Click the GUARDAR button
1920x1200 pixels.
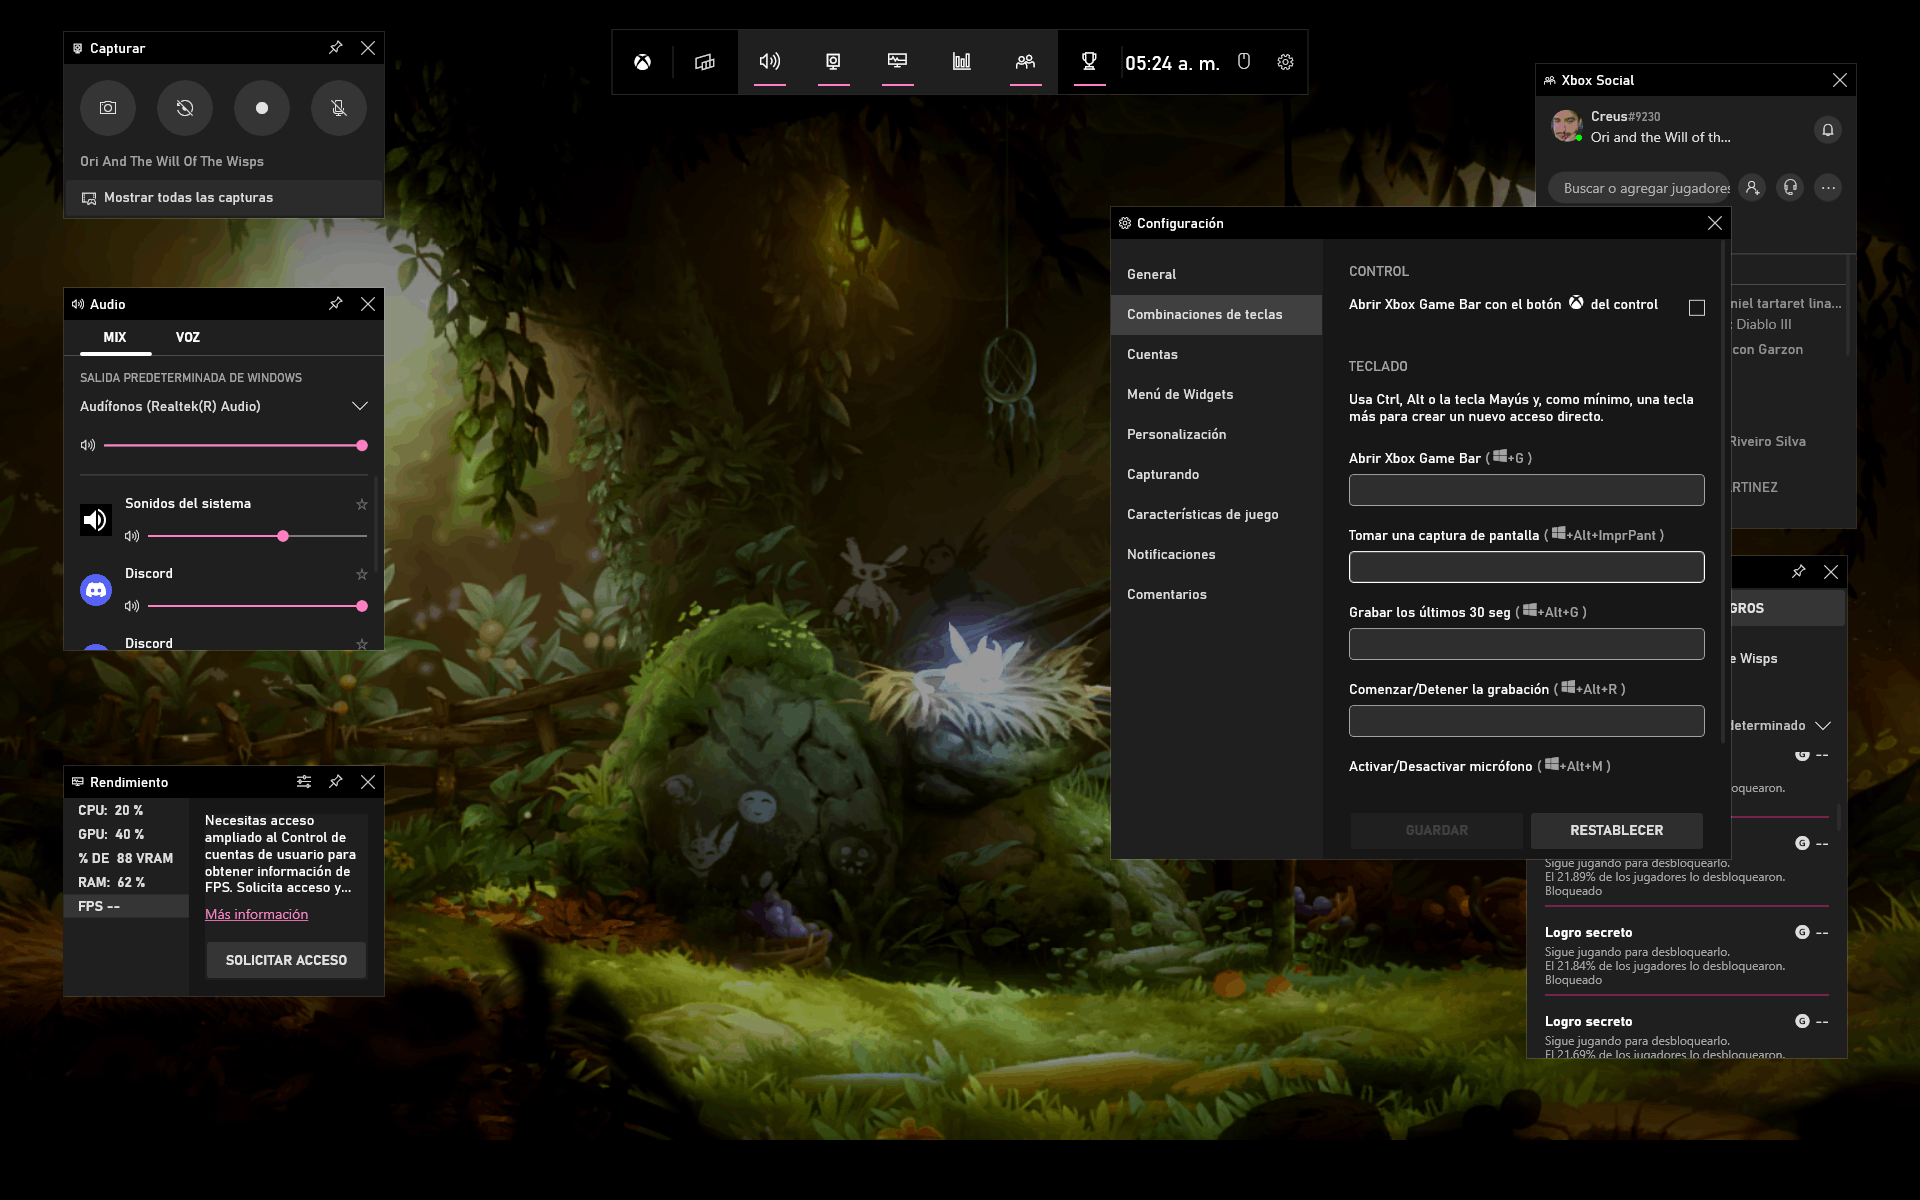[x=1436, y=831]
